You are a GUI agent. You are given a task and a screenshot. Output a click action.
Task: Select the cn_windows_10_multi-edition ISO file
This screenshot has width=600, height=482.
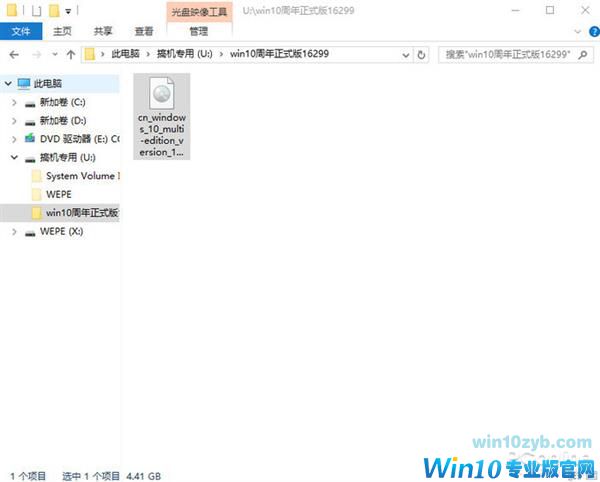[161, 116]
